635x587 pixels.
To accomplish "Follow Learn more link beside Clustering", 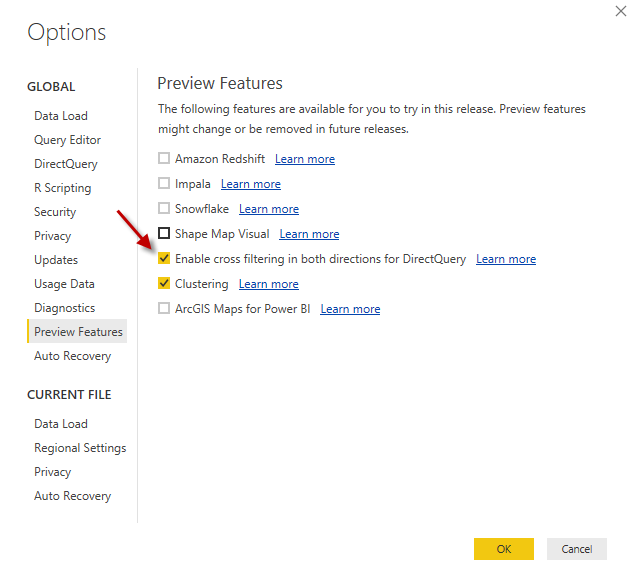I will pyautogui.click(x=268, y=284).
